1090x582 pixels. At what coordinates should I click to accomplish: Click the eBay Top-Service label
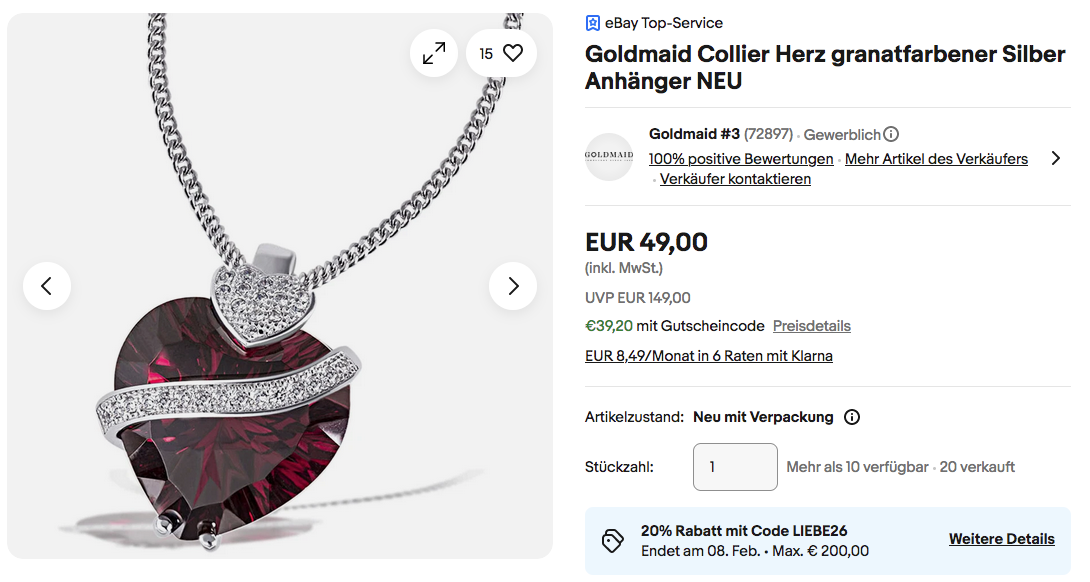pyautogui.click(x=664, y=23)
